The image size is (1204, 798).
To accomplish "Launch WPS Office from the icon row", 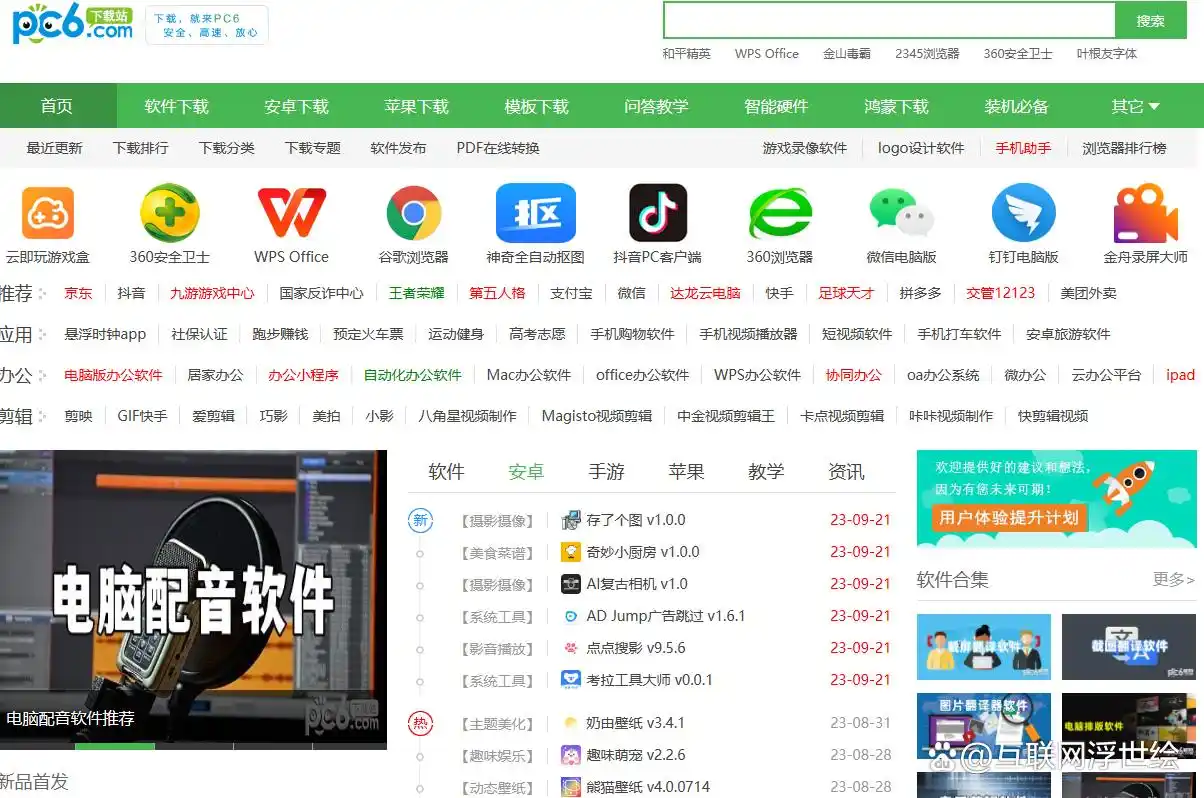I will [291, 213].
